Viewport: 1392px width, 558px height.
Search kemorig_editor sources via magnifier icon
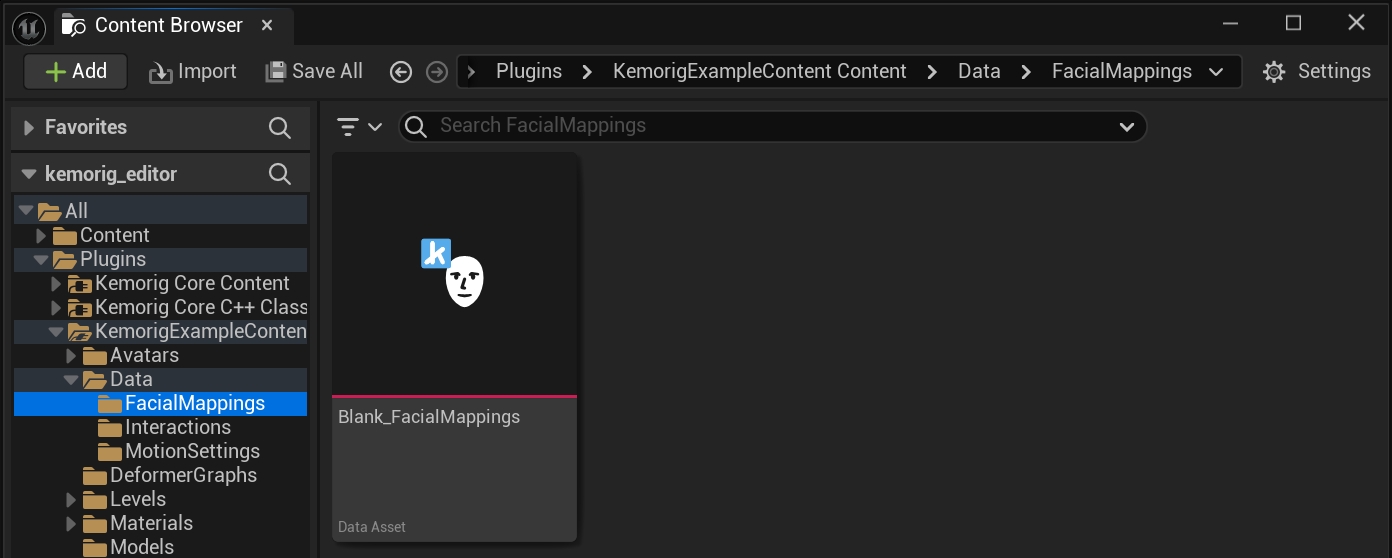coord(280,174)
